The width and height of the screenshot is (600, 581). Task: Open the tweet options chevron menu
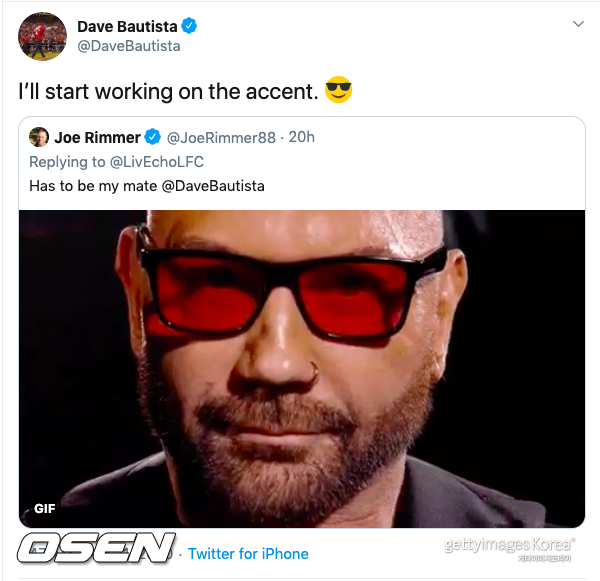(x=577, y=23)
